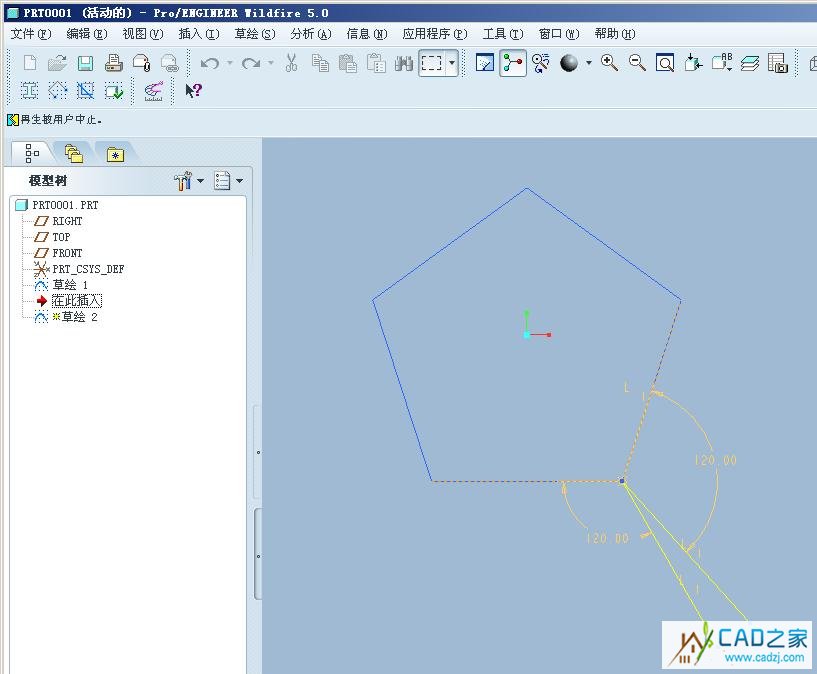Open the View Manager icon
This screenshot has width=817, height=674.
(x=777, y=63)
